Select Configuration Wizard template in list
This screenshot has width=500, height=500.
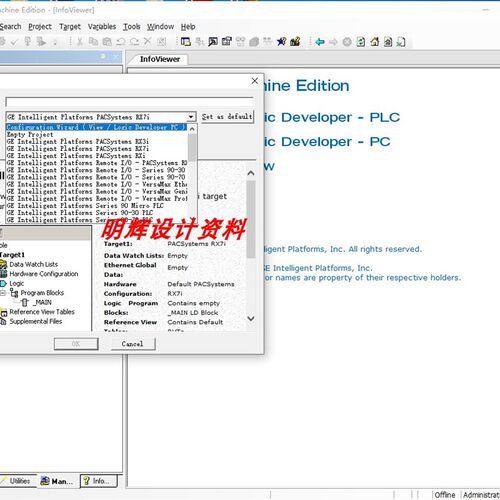tap(96, 127)
